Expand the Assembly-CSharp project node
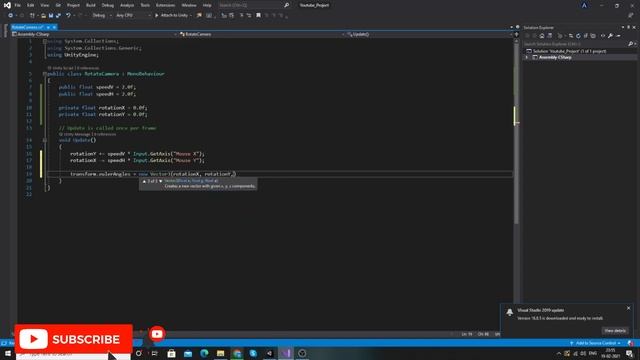This screenshot has width=640, height=360. [527, 58]
